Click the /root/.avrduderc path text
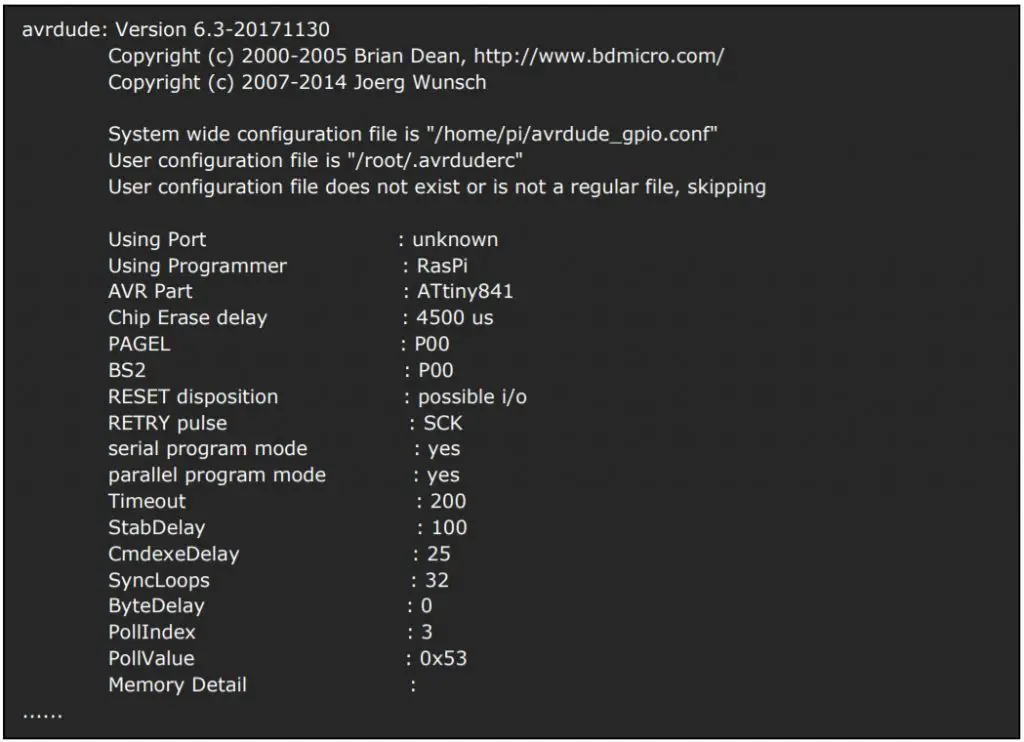The width and height of the screenshot is (1024, 742). tap(436, 161)
